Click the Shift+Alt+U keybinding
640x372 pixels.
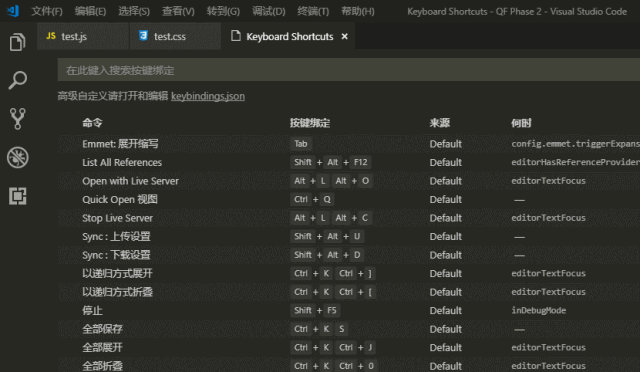point(327,236)
